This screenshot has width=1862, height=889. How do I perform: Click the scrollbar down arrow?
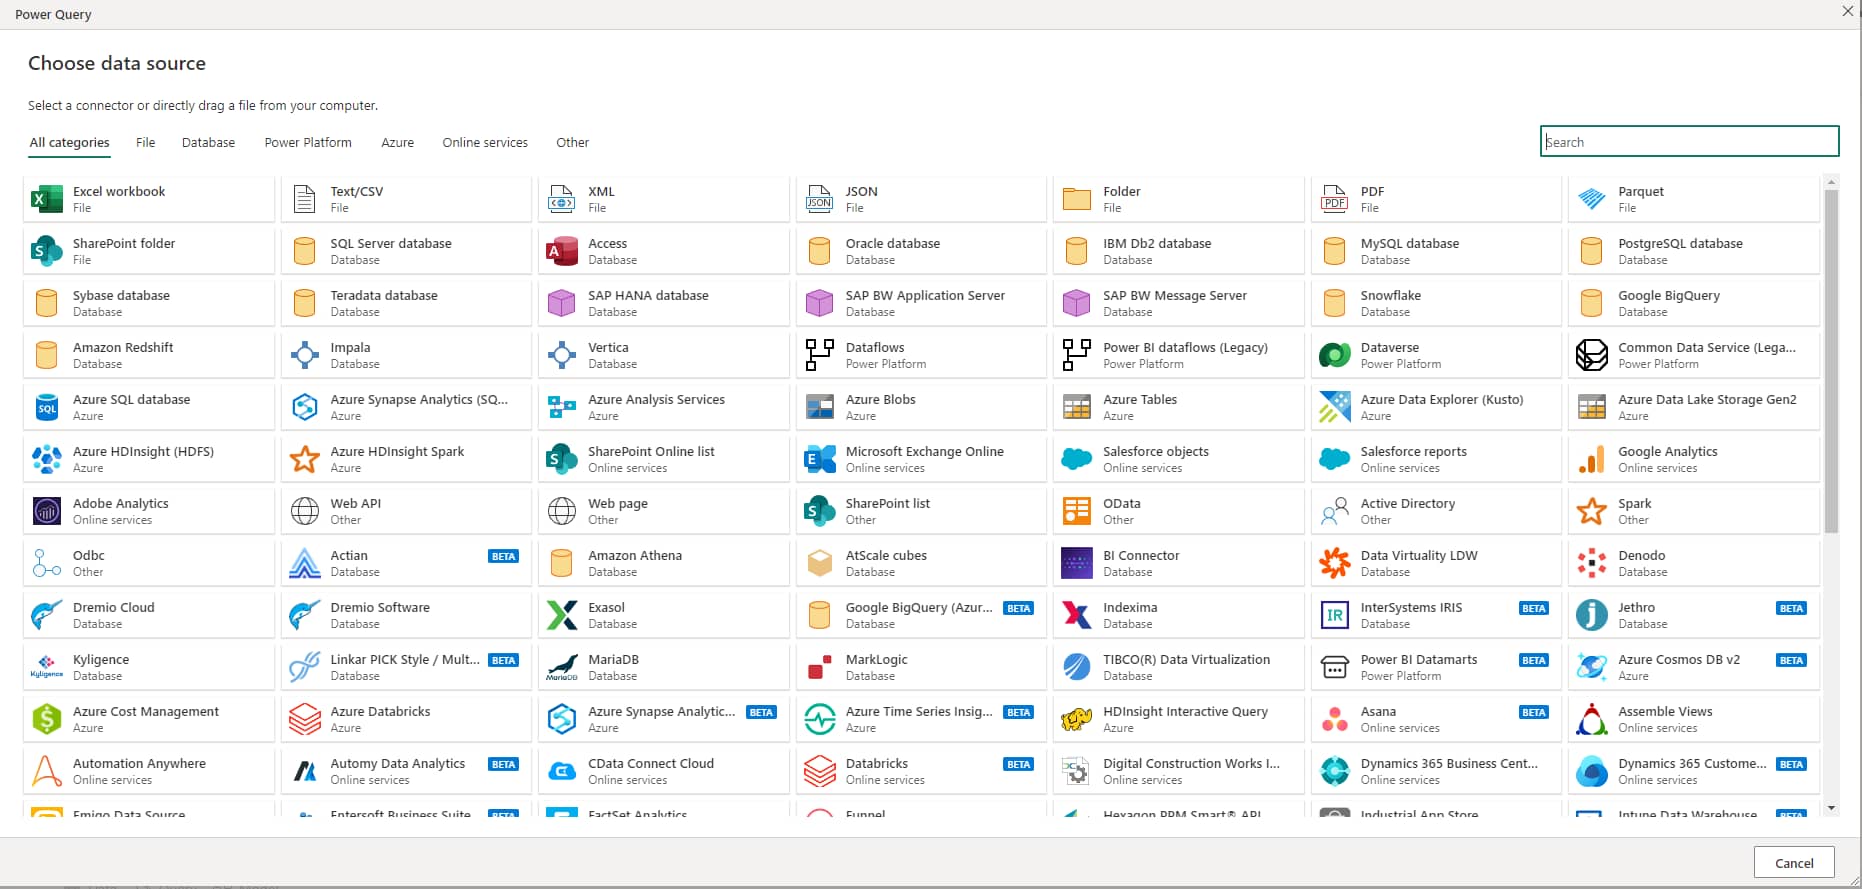[1831, 808]
